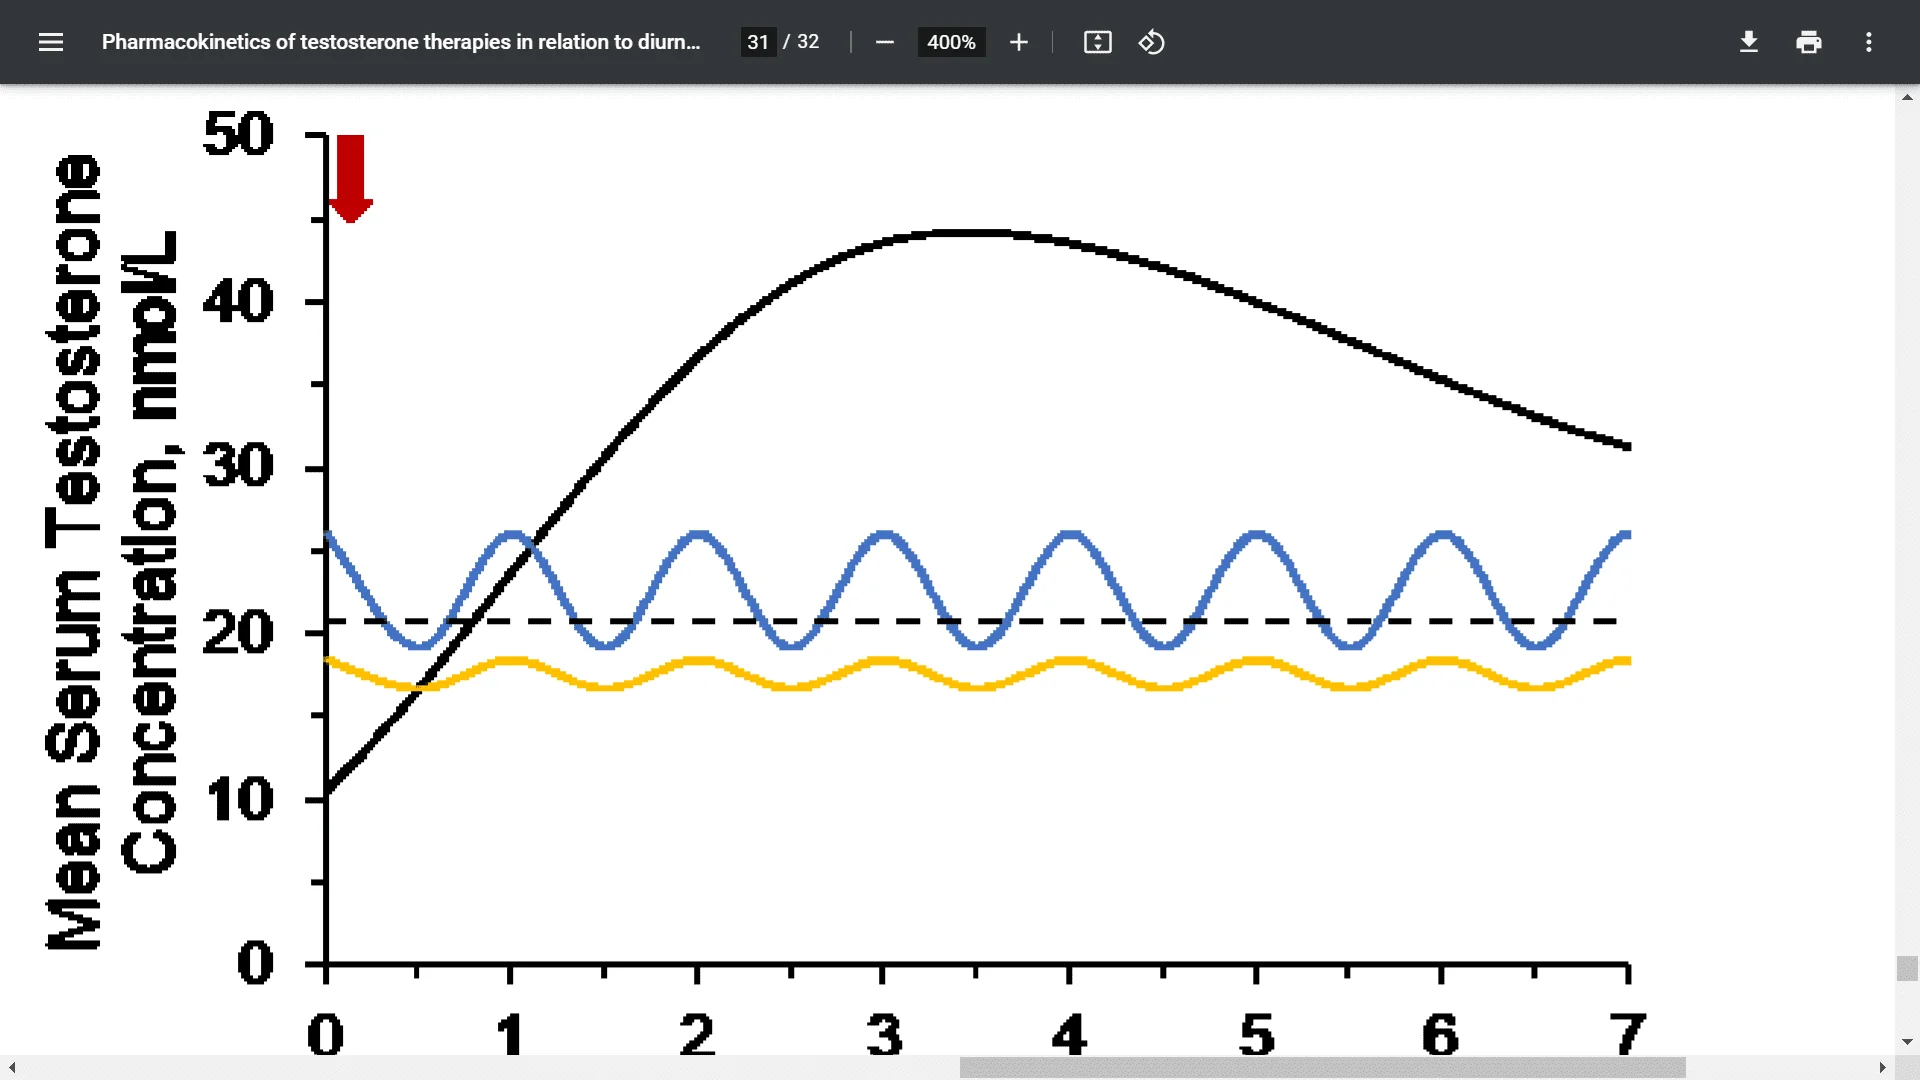Viewport: 1920px width, 1080px height.
Task: Click the document title in toolbar
Action: click(400, 42)
